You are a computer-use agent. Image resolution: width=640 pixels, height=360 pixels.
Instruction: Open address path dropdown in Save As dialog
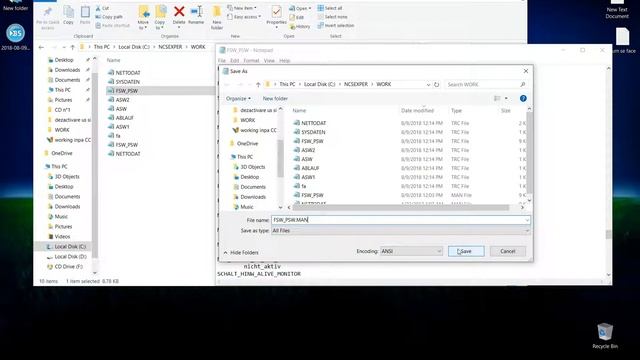tap(428, 84)
